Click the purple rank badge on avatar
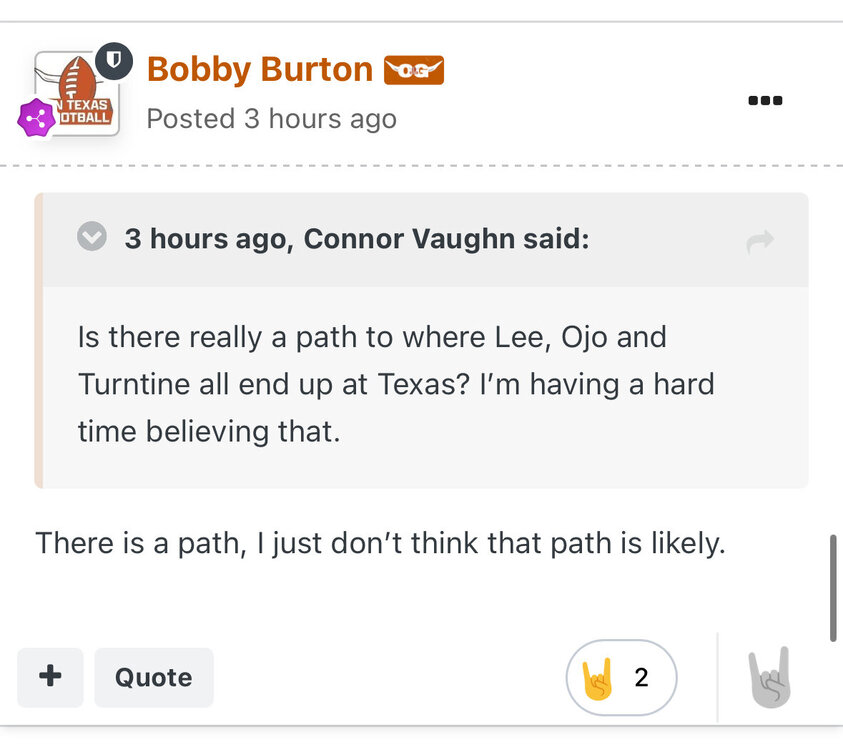 point(37,118)
